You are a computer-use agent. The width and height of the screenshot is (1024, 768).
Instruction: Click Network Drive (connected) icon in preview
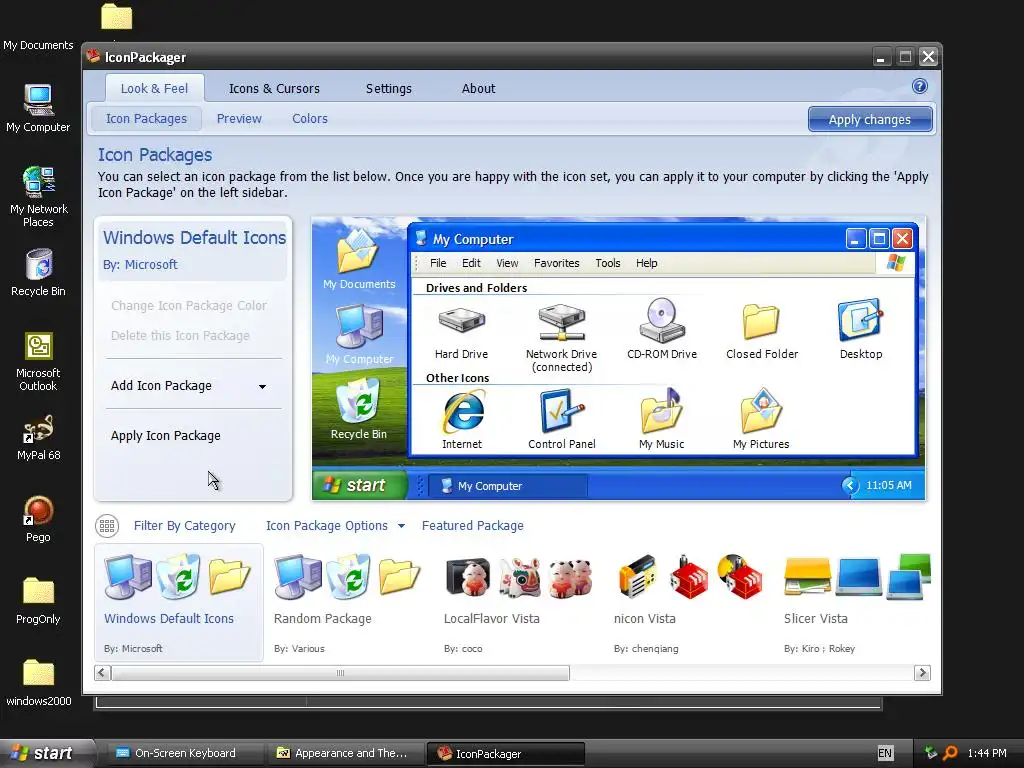click(x=562, y=321)
